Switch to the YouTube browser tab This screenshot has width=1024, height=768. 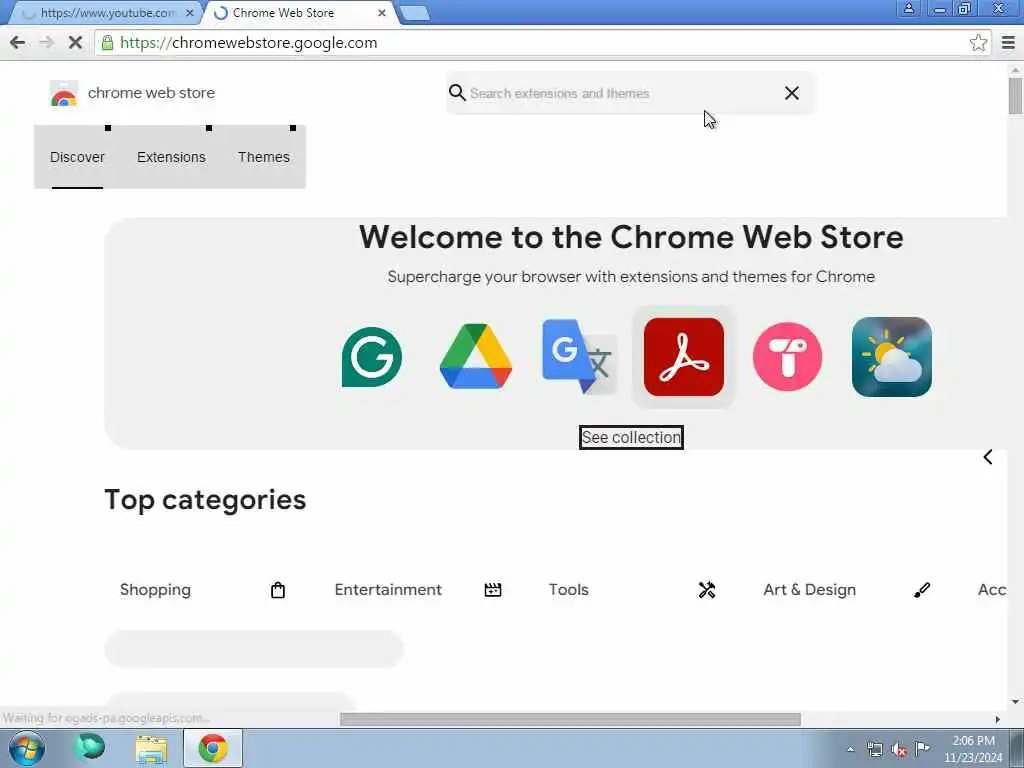pyautogui.click(x=108, y=12)
